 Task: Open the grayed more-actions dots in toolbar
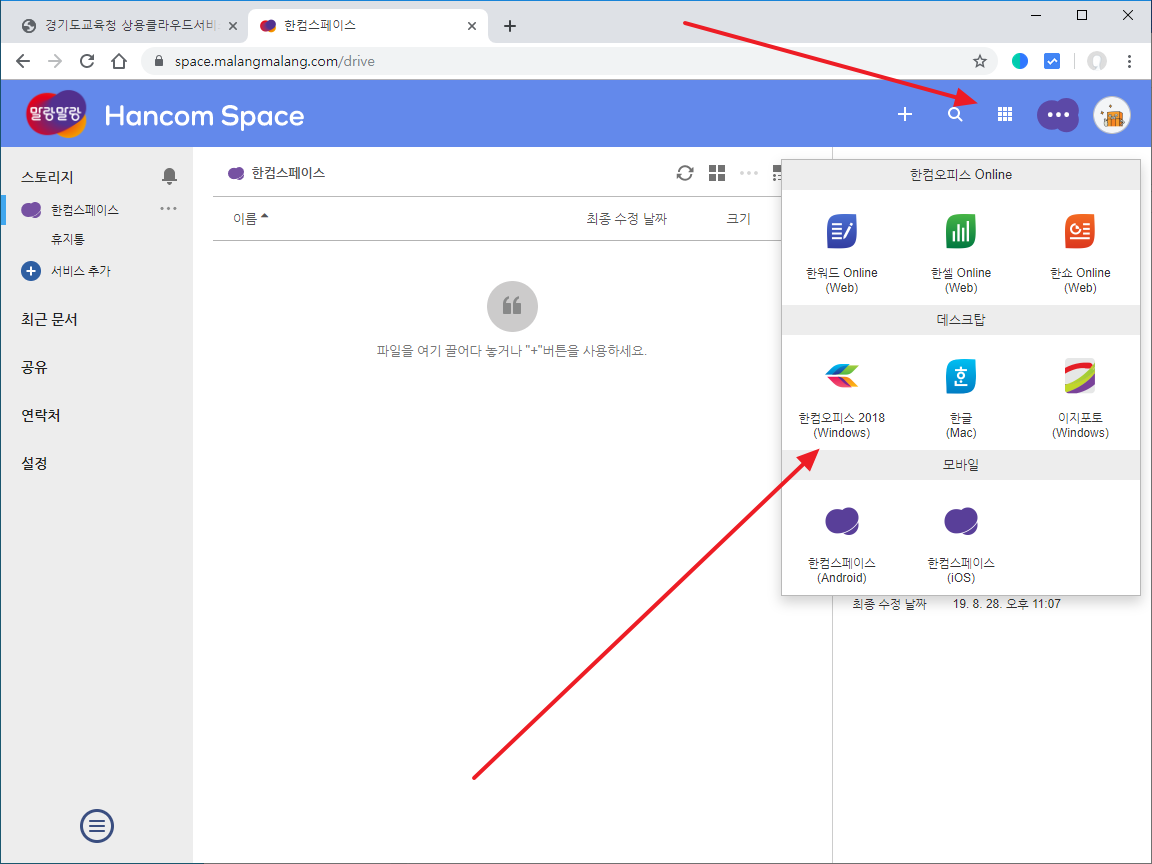pyautogui.click(x=749, y=173)
